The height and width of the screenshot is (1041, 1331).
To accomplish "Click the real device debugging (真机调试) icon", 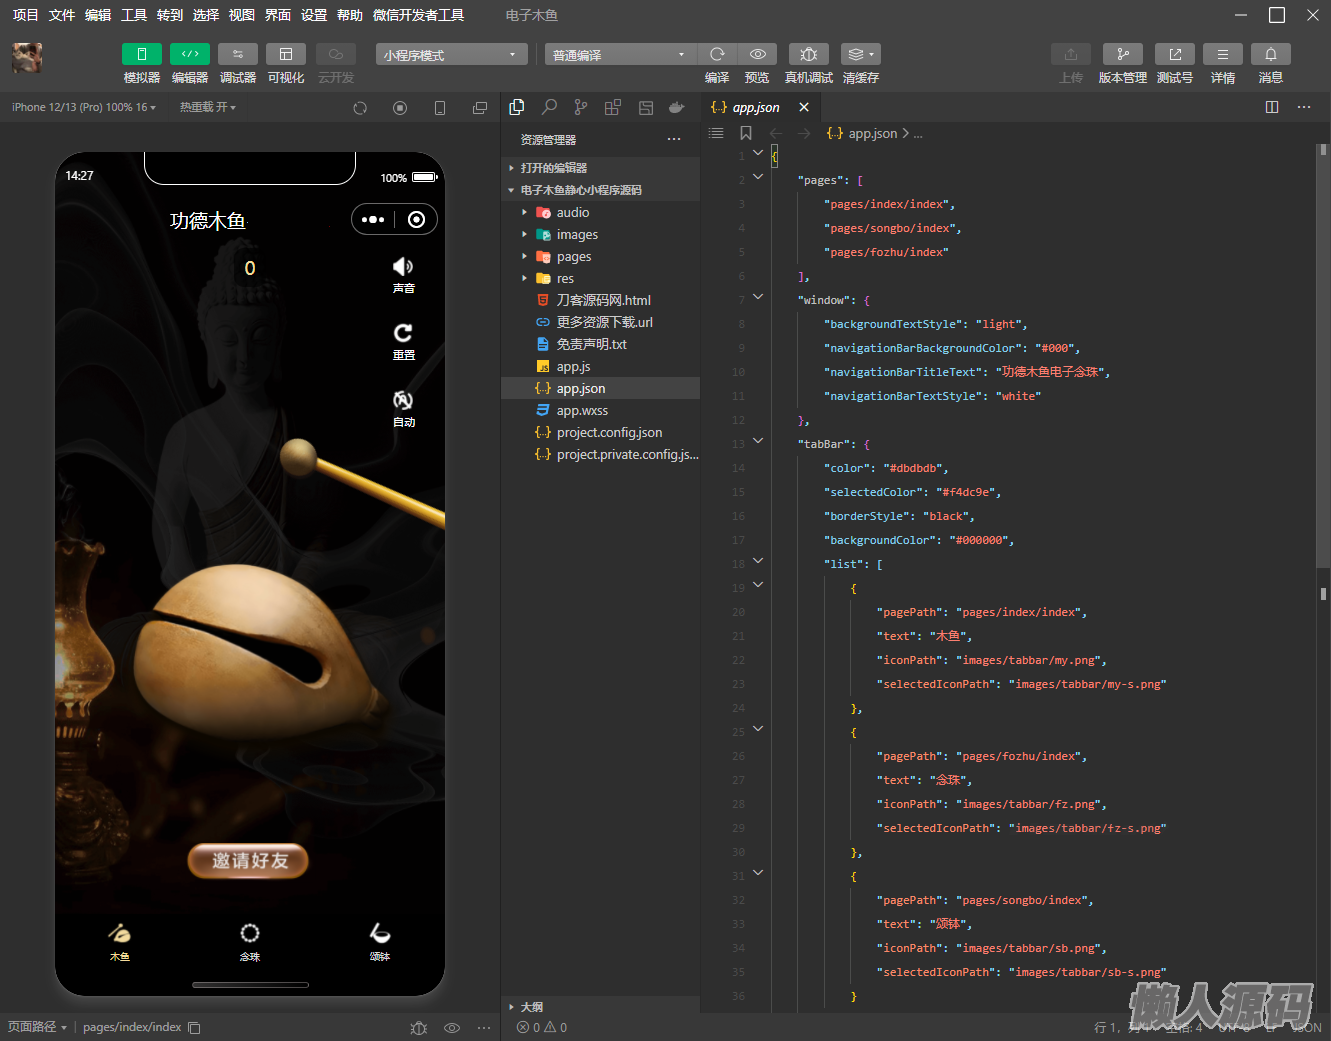I will (x=808, y=55).
